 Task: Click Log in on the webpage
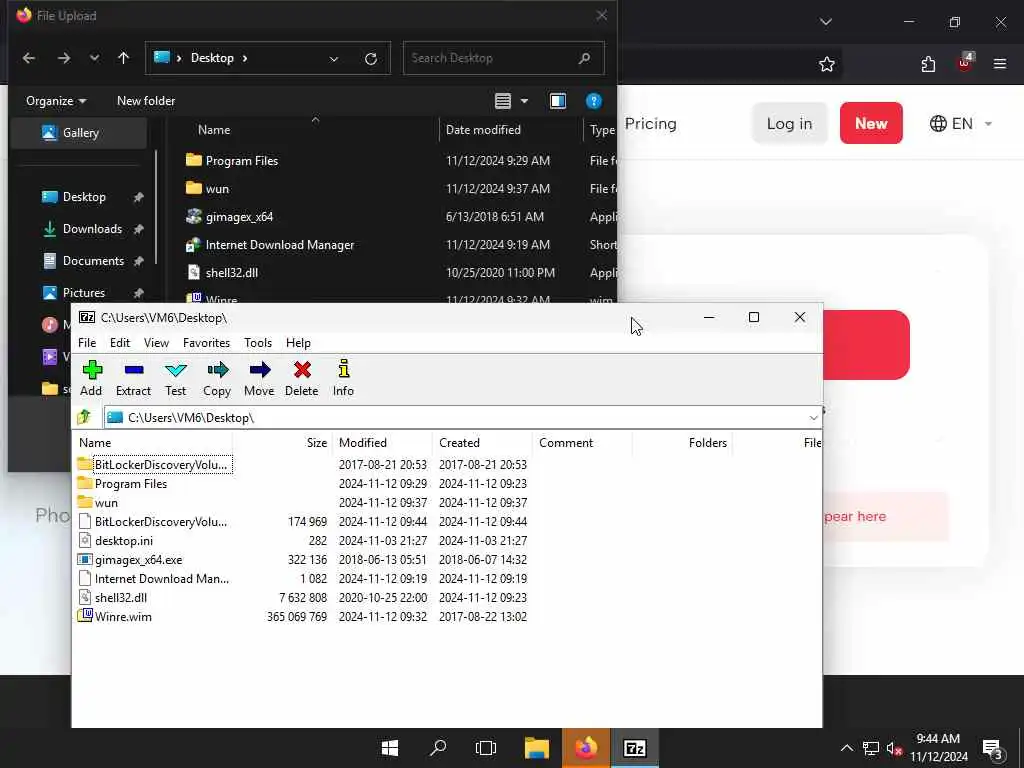click(x=790, y=123)
